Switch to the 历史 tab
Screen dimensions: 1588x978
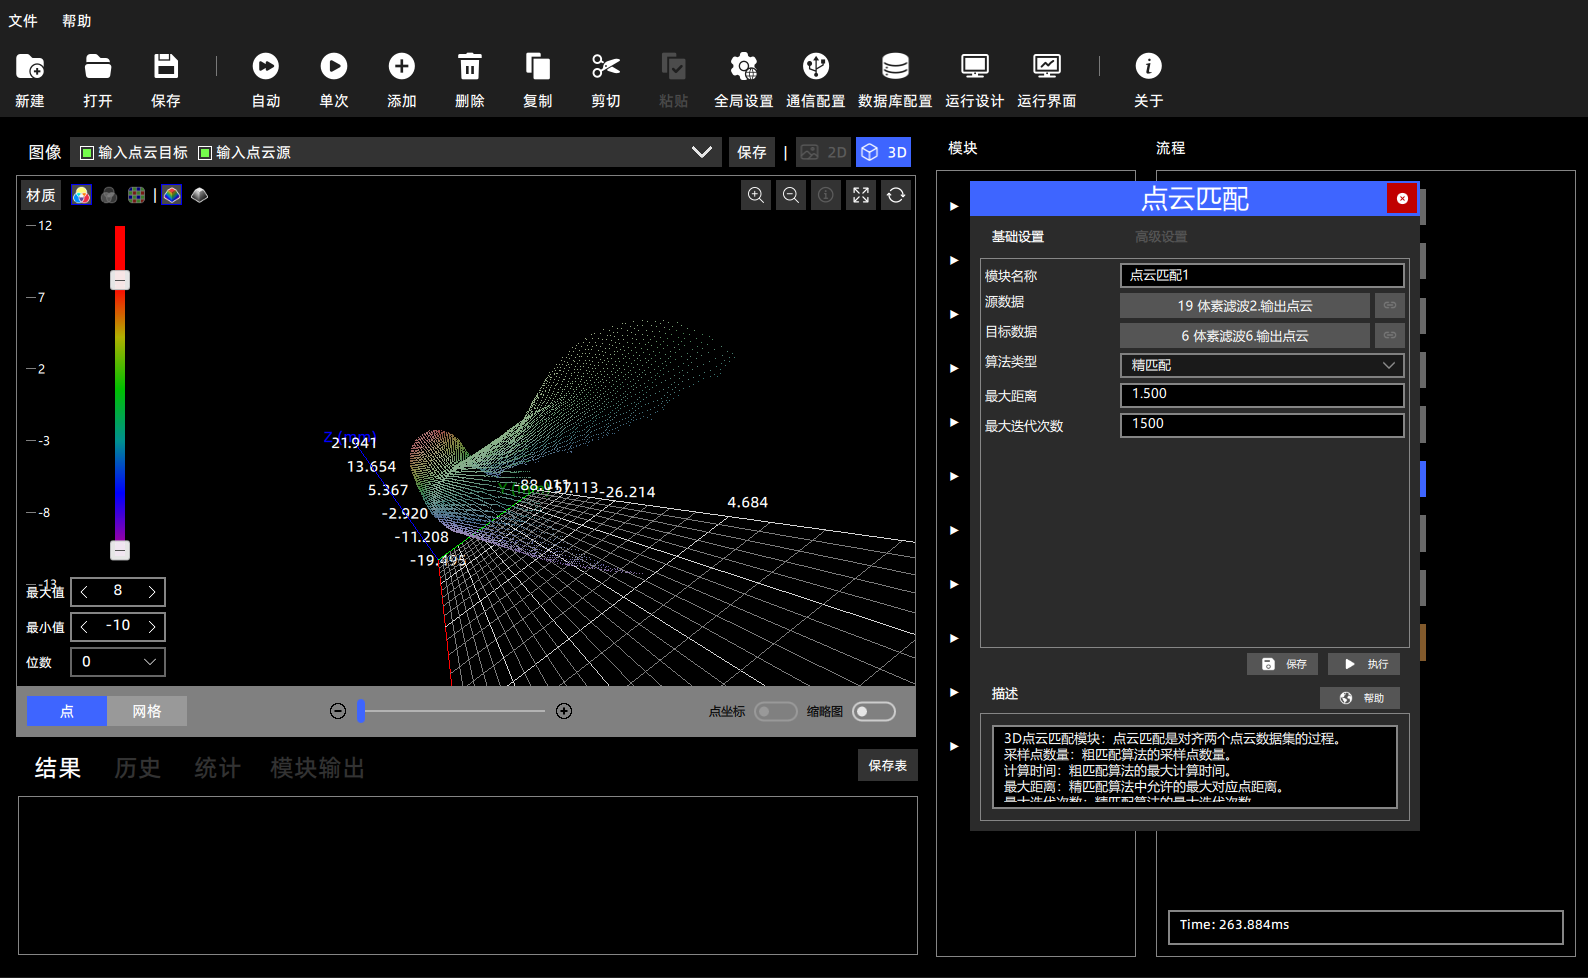(138, 768)
